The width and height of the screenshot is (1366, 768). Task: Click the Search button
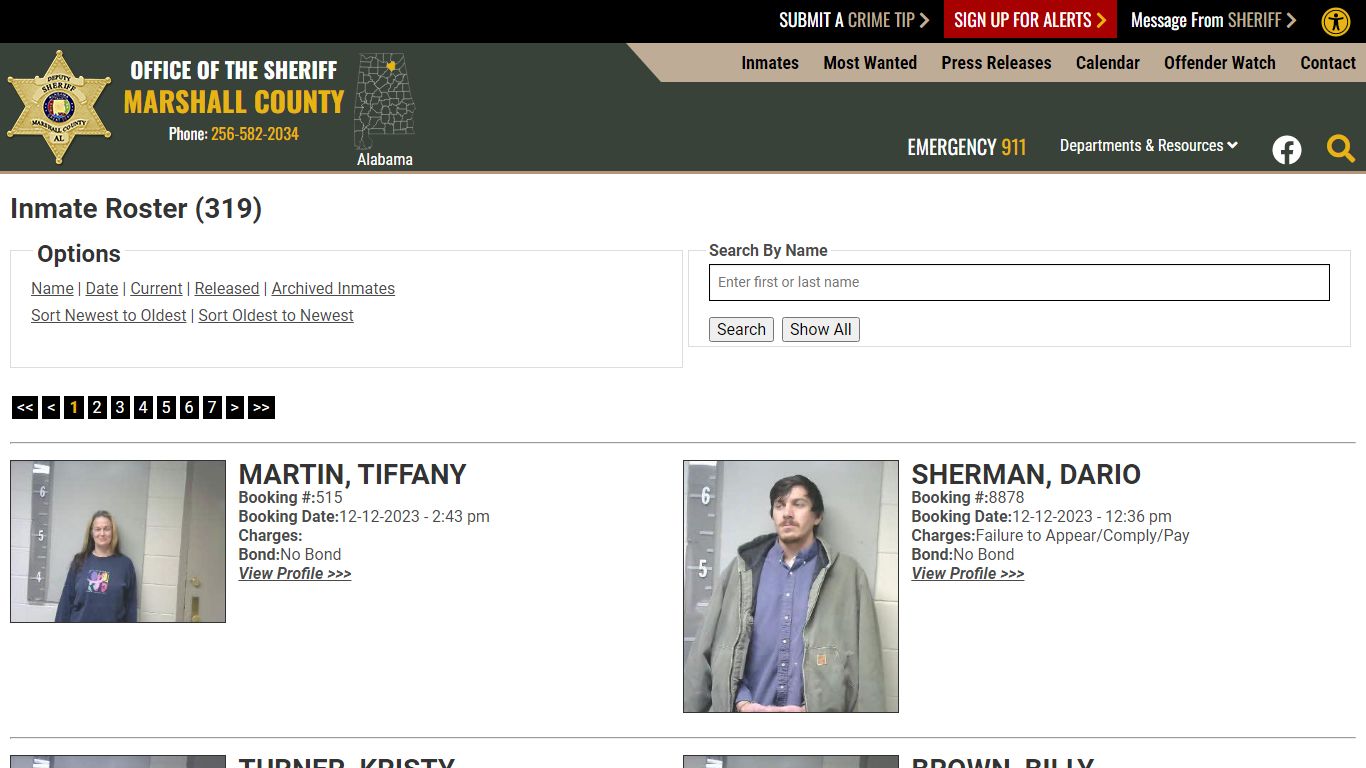pyautogui.click(x=741, y=329)
